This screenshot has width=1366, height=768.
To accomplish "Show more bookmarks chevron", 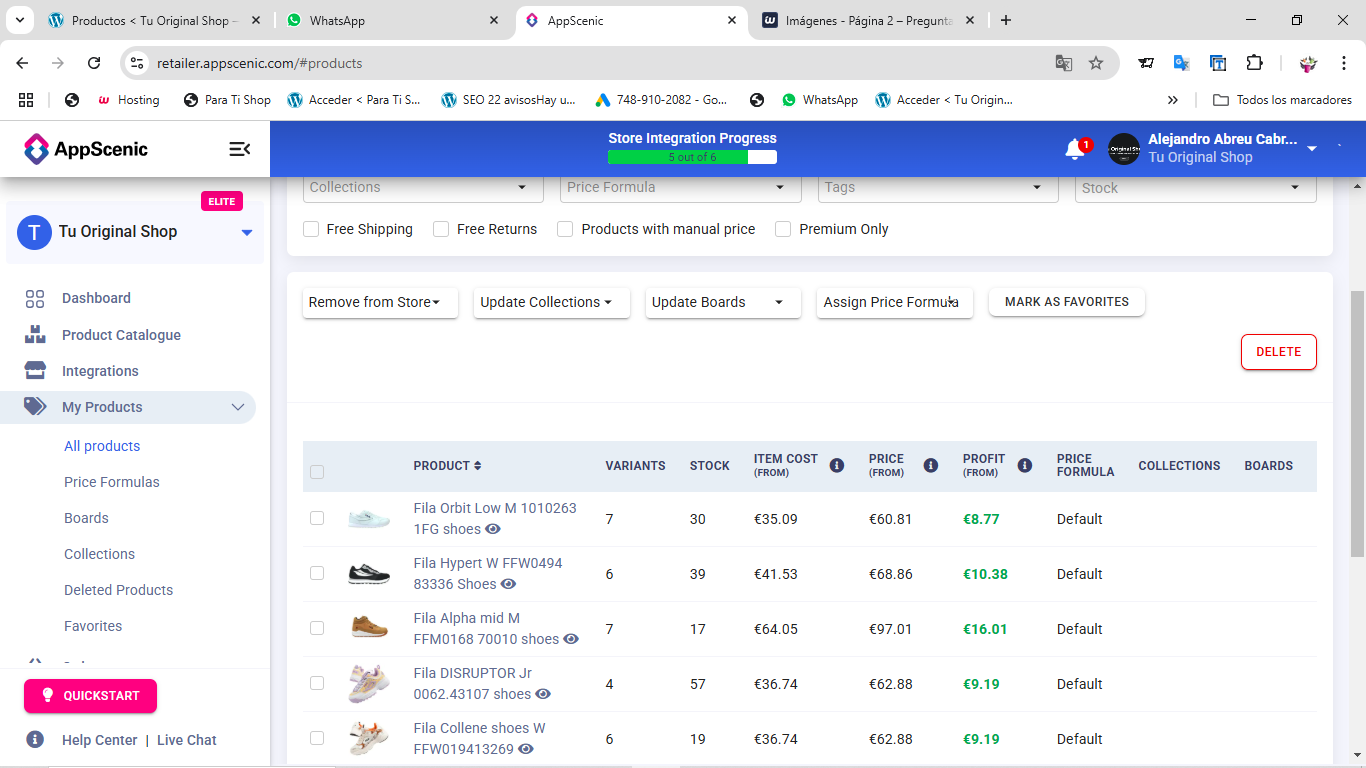I will click(x=1173, y=100).
